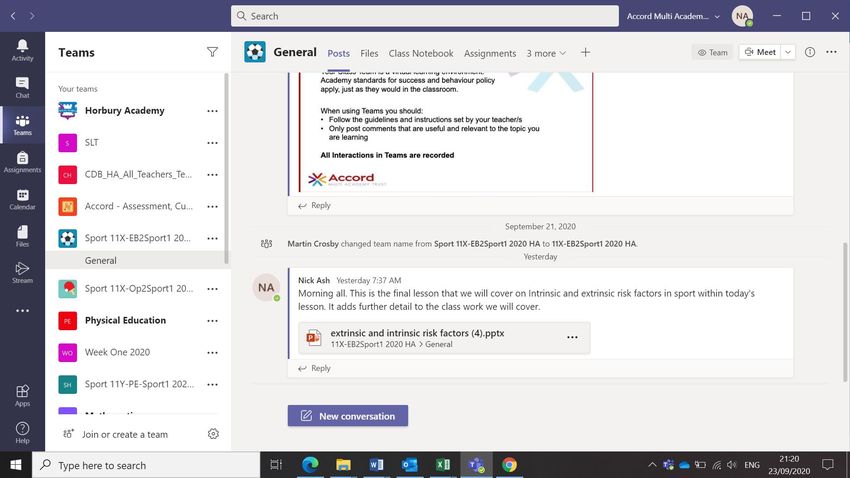Click the Team visibility button
Viewport: 850px width, 478px height.
coord(712,52)
